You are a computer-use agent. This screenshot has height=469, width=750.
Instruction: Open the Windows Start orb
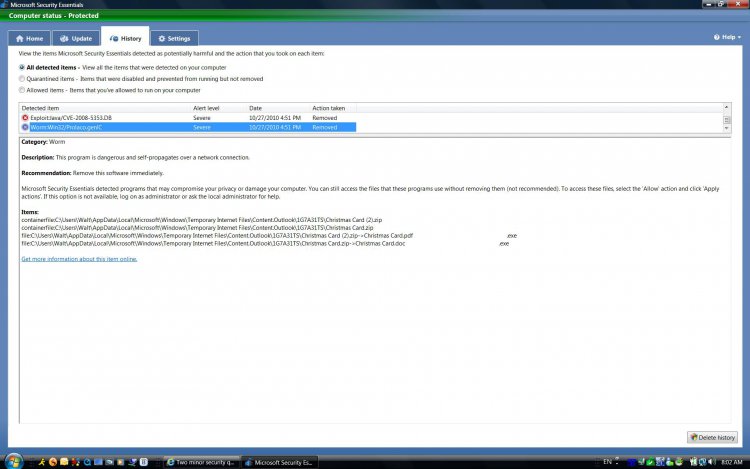click(13, 462)
